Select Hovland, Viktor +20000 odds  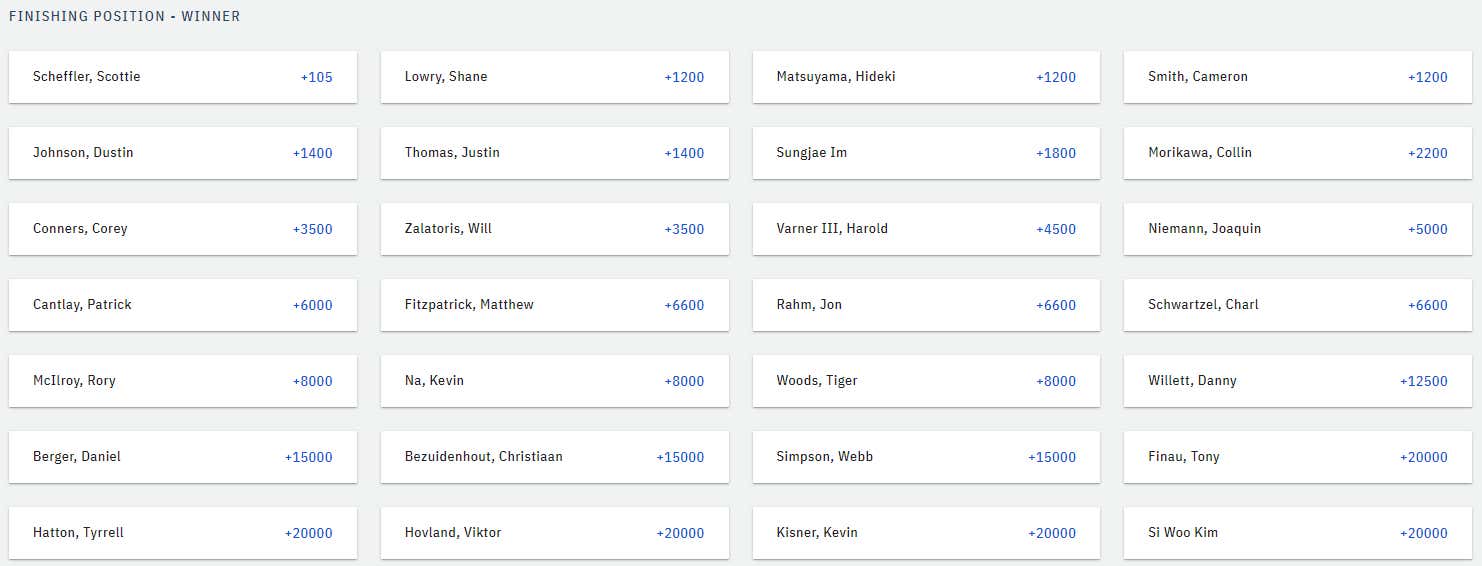coord(555,533)
